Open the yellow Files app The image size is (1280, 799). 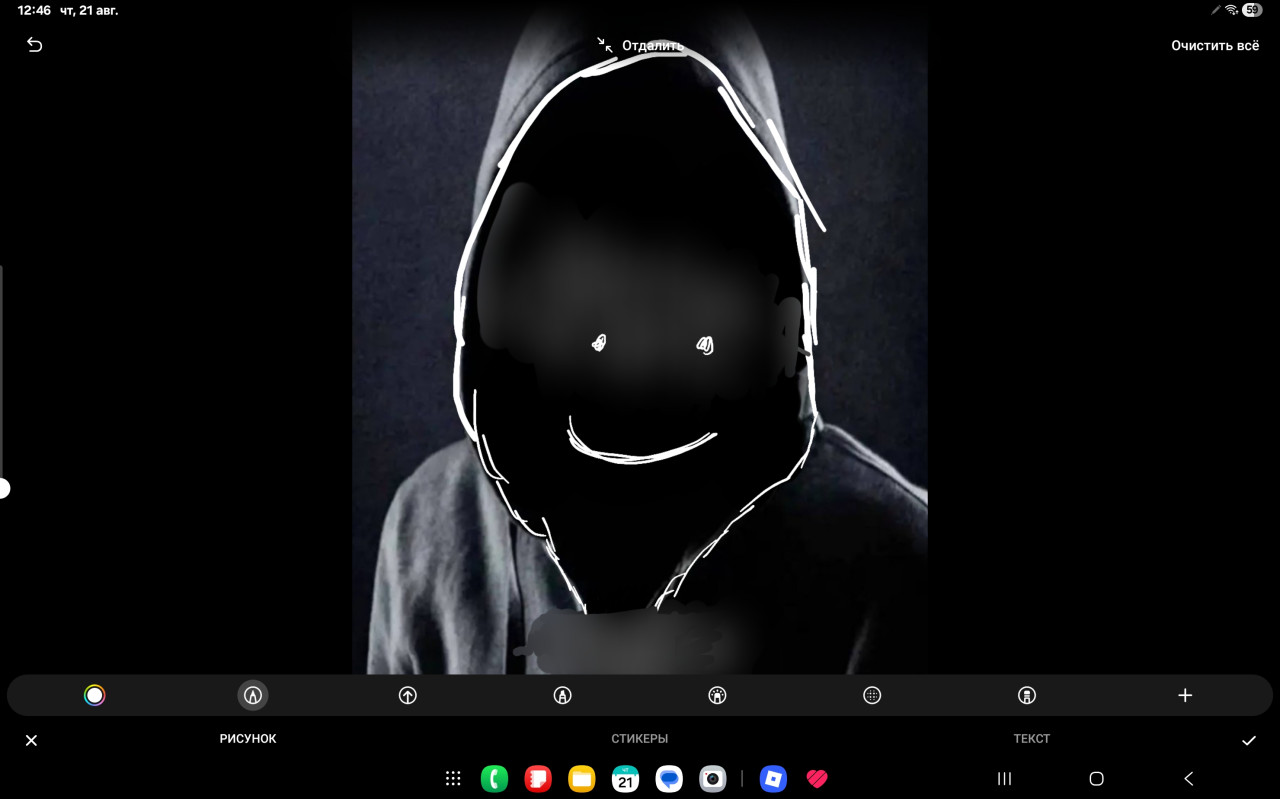point(582,778)
